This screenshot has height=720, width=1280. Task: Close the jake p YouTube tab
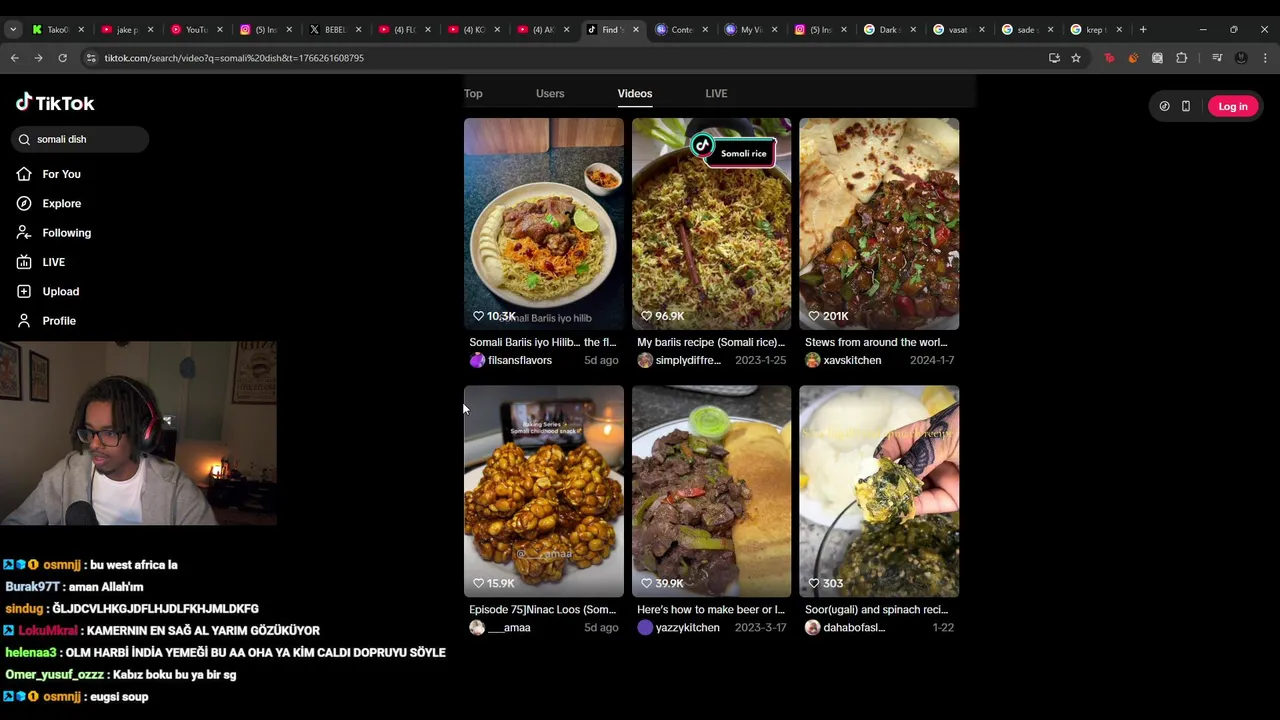[151, 29]
